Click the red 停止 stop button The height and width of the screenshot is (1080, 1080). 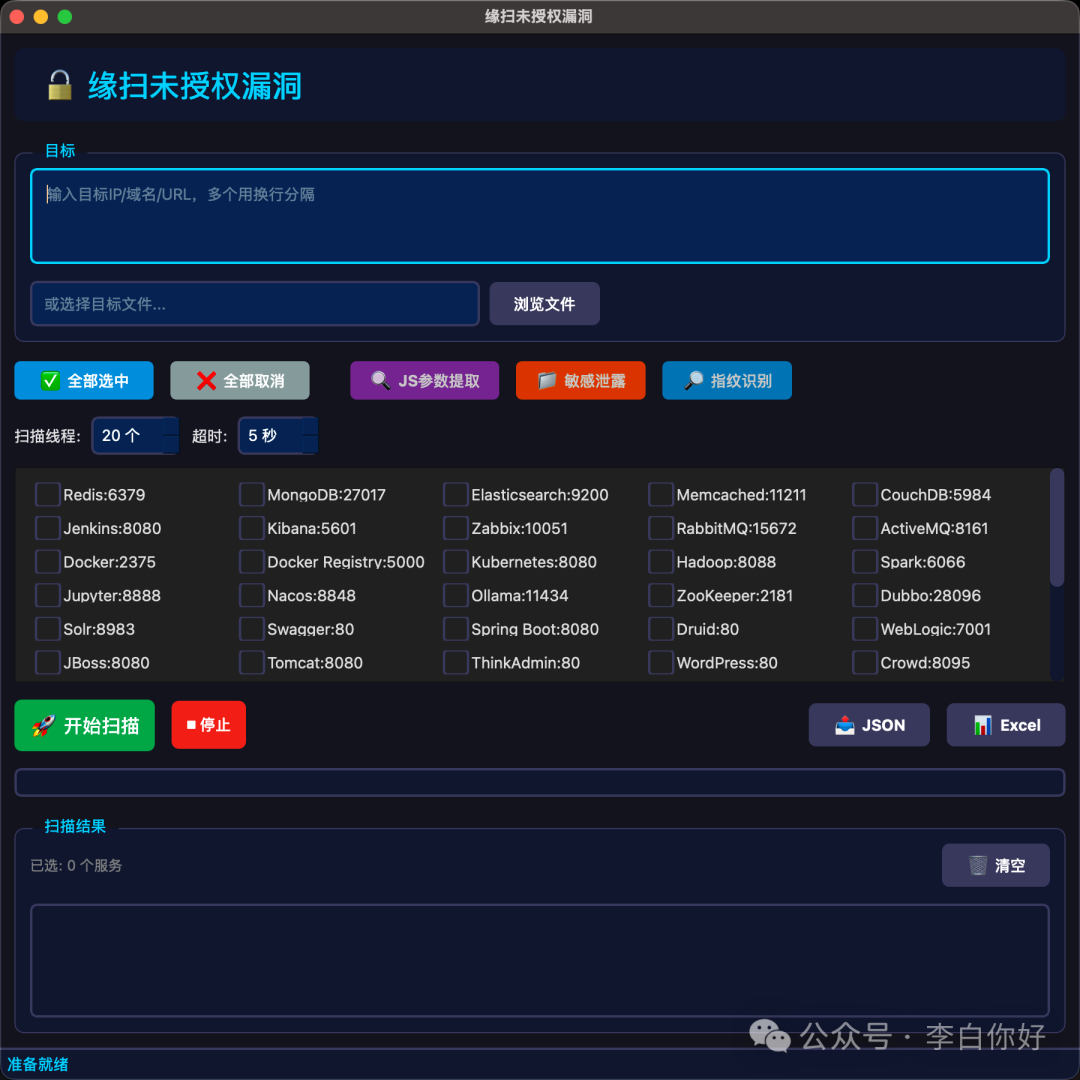(209, 725)
